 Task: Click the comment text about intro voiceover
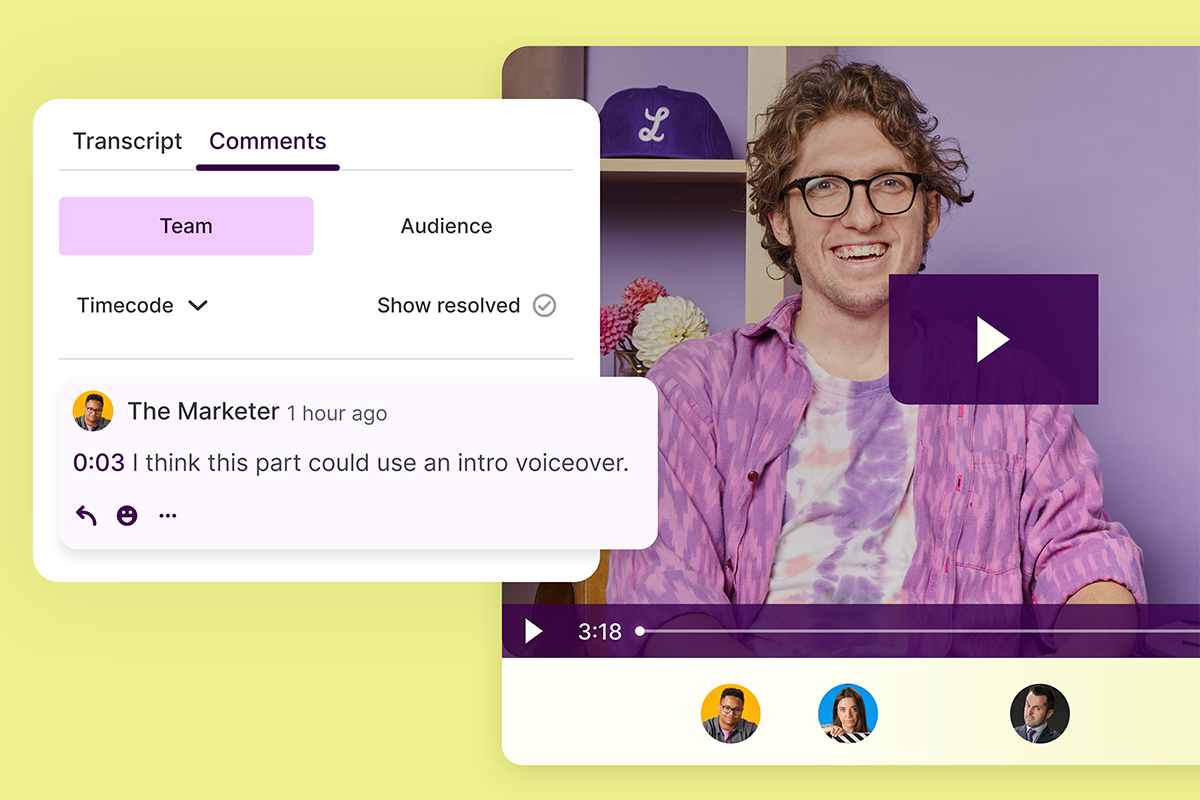(381, 463)
